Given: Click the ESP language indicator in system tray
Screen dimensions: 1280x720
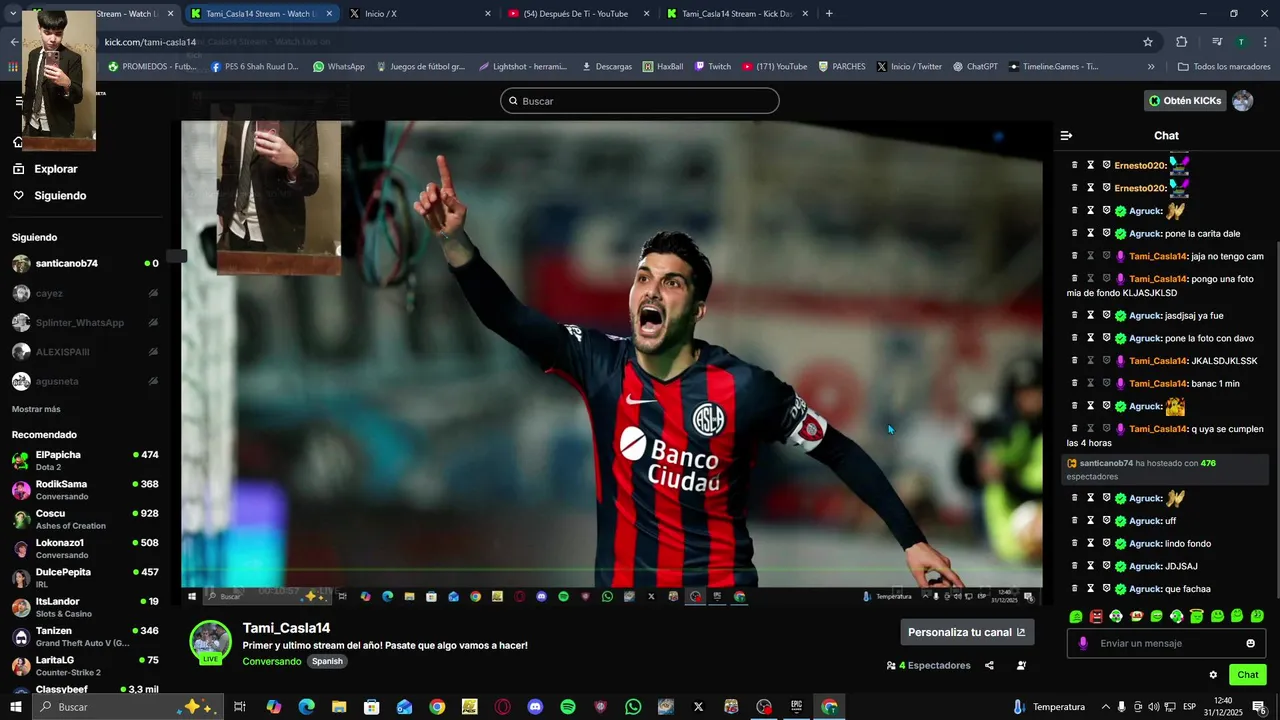Looking at the screenshot, I should 1189,707.
